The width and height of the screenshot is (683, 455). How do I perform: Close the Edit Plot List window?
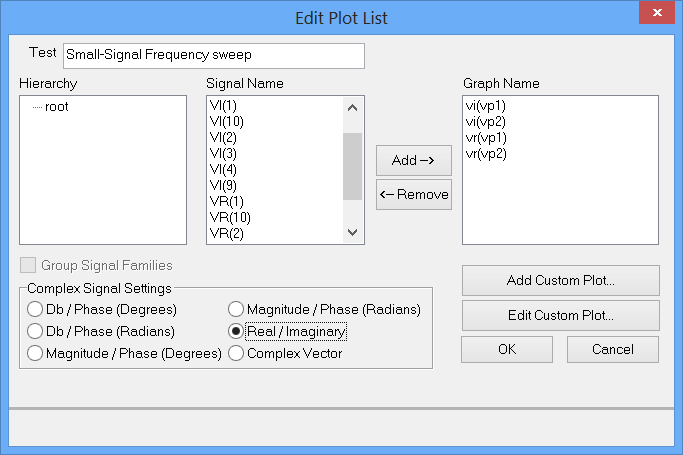[x=657, y=16]
